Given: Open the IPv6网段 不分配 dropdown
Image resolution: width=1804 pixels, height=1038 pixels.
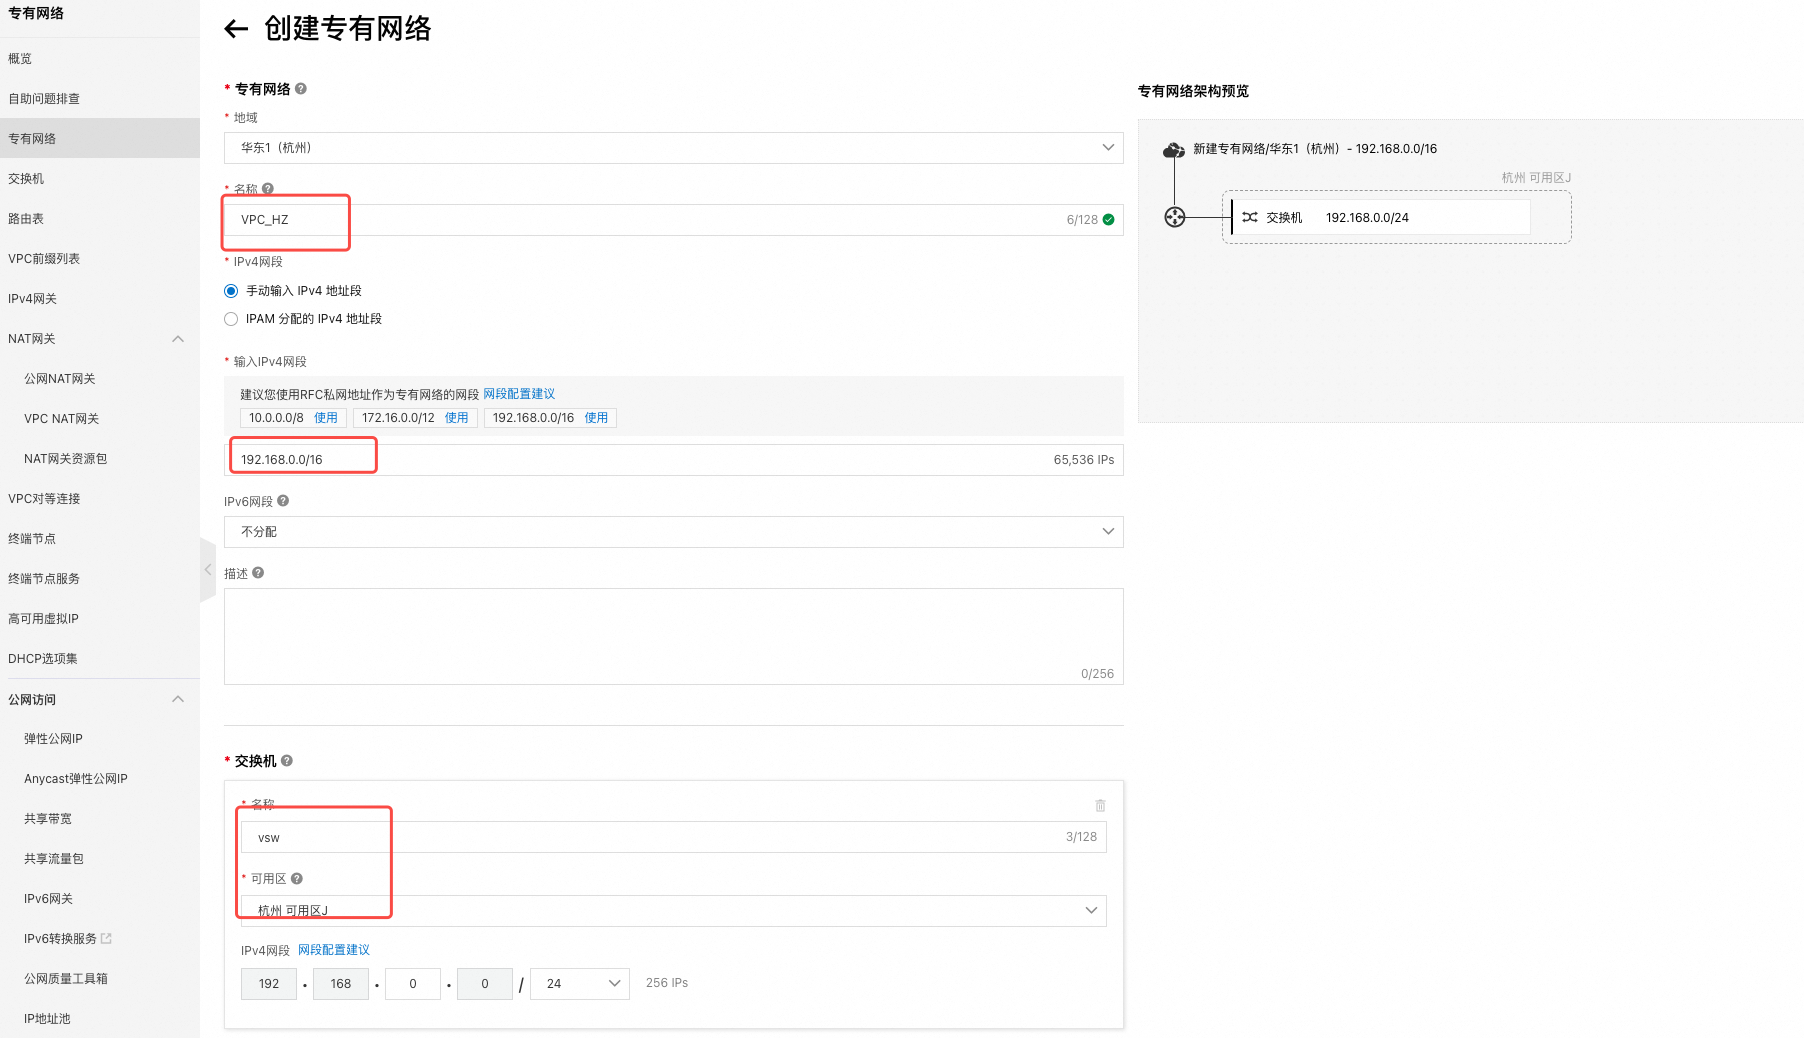Looking at the screenshot, I should pyautogui.click(x=673, y=532).
